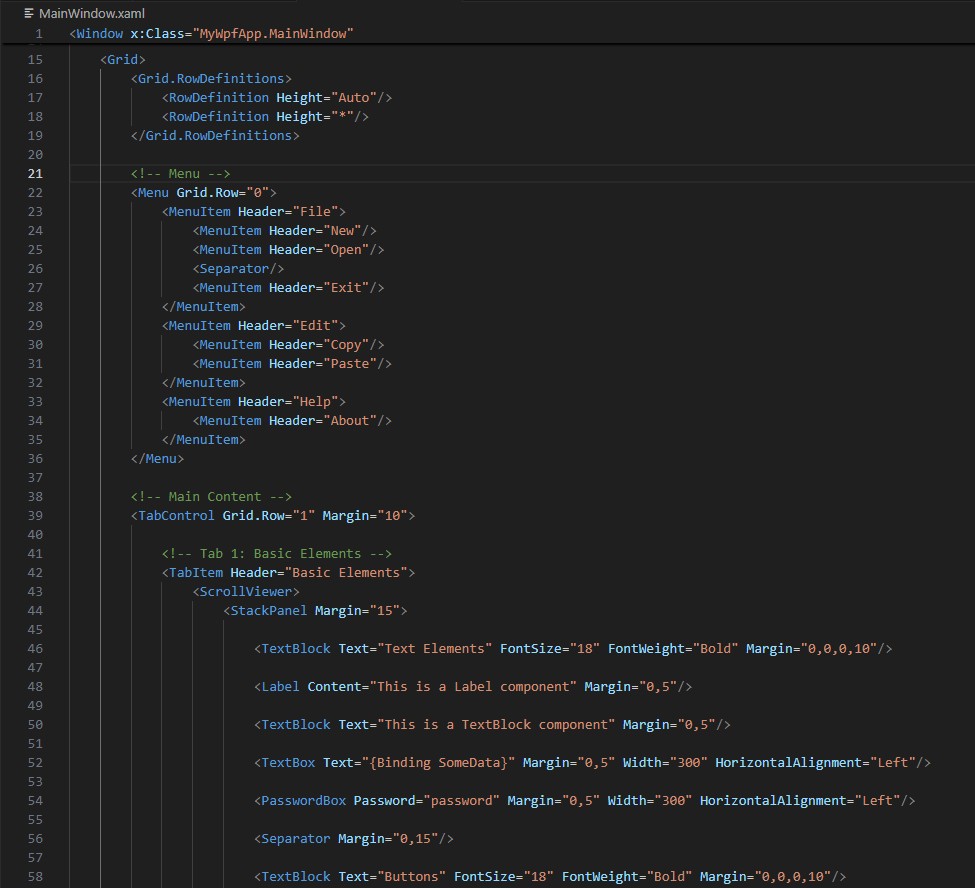This screenshot has height=888, width=975.
Task: Click the ScrollViewer tag
Action: click(x=246, y=591)
